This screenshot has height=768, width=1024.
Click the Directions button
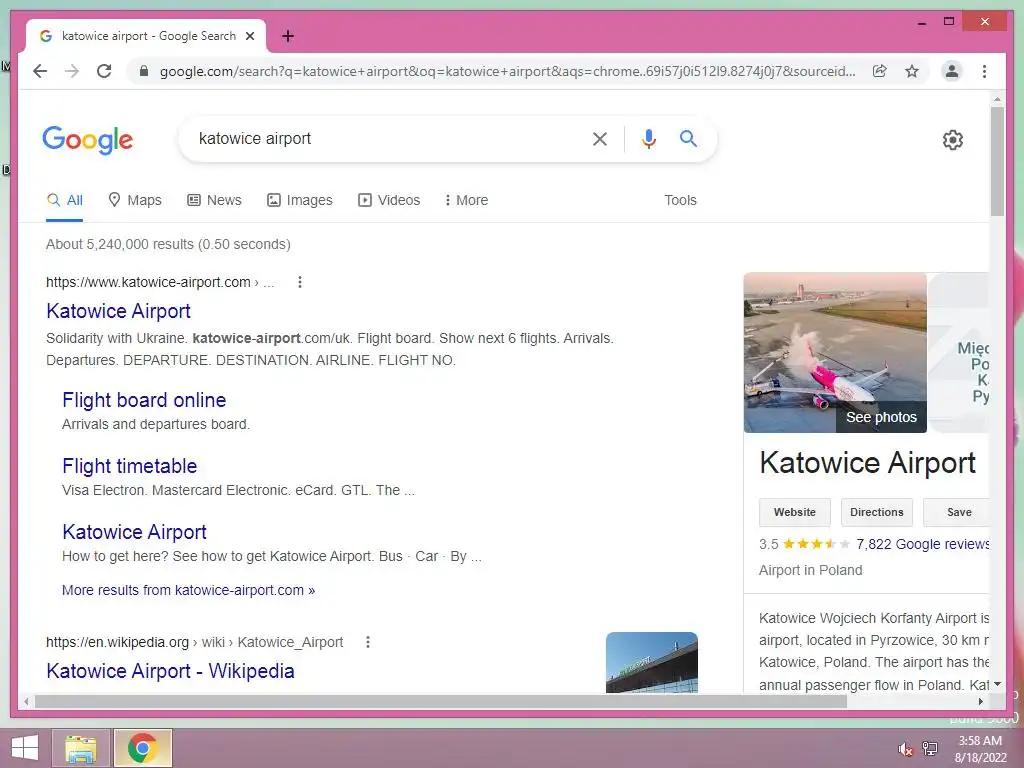pyautogui.click(x=876, y=512)
